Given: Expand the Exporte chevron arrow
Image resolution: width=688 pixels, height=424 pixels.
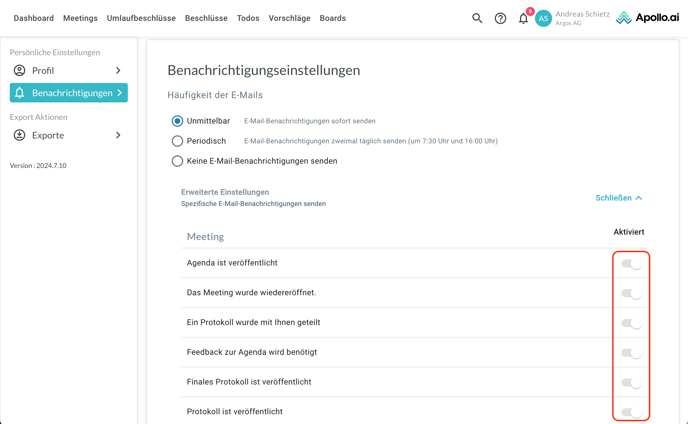Looking at the screenshot, I should 118,135.
